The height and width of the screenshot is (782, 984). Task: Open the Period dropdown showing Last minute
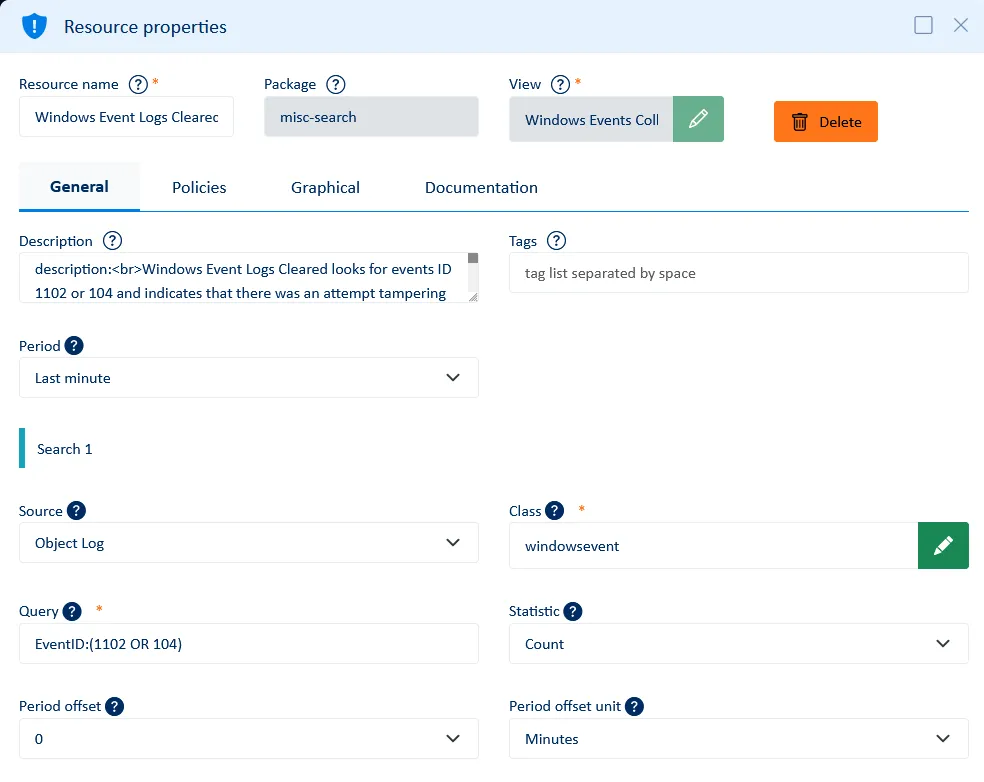[x=248, y=379]
